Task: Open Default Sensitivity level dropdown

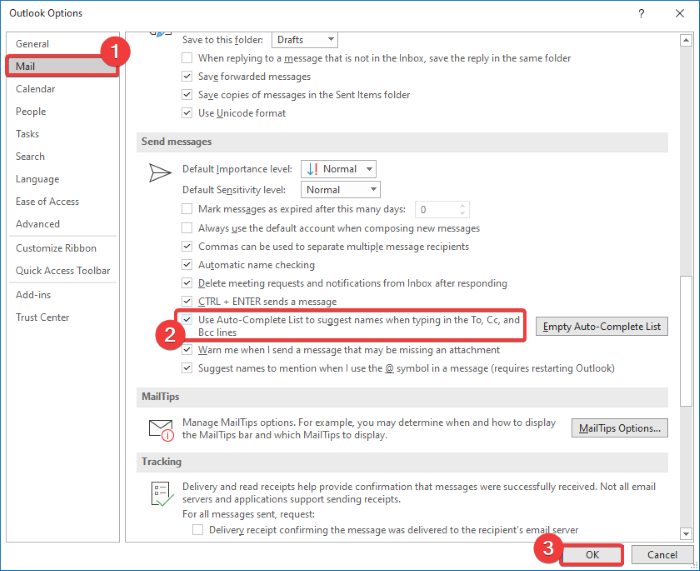Action: point(341,189)
